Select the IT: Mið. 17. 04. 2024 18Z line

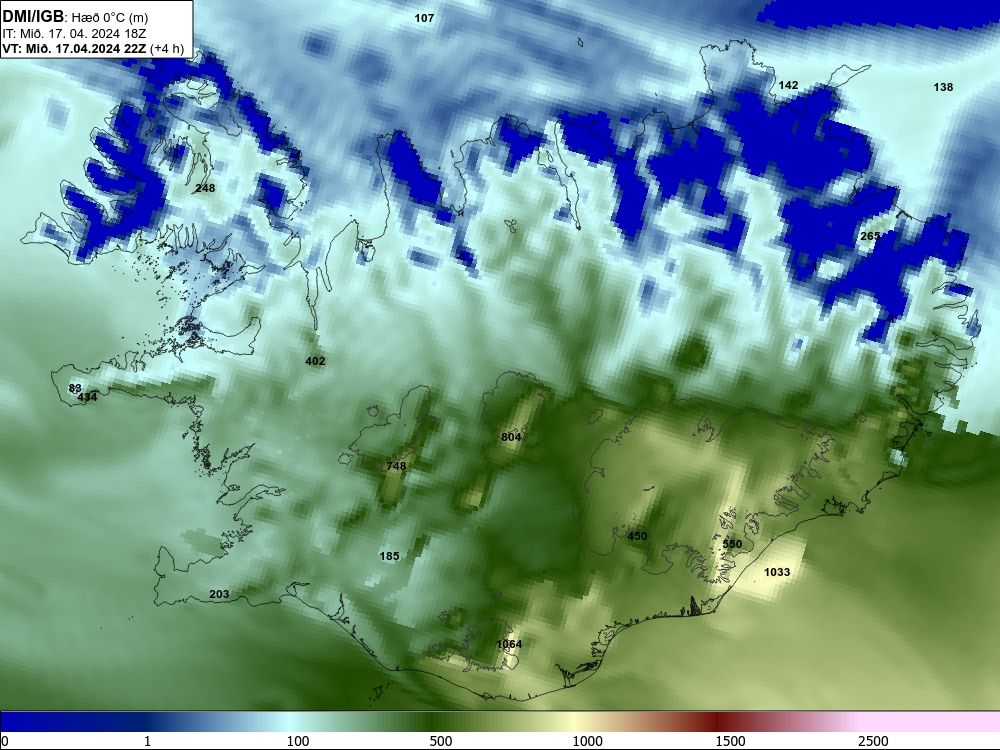pos(74,34)
